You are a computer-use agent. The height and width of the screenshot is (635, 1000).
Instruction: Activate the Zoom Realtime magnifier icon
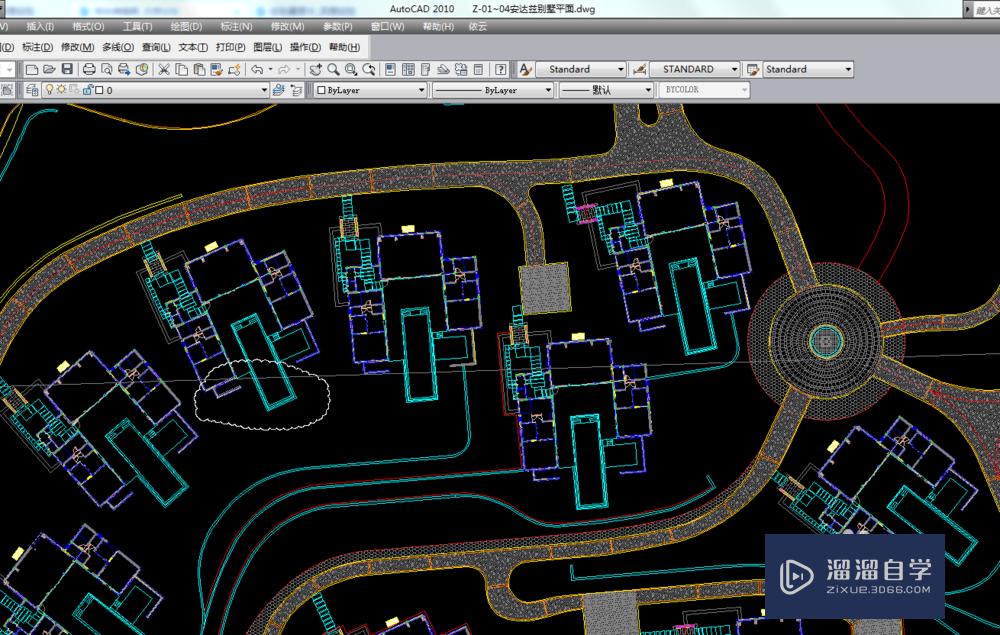tap(333, 69)
